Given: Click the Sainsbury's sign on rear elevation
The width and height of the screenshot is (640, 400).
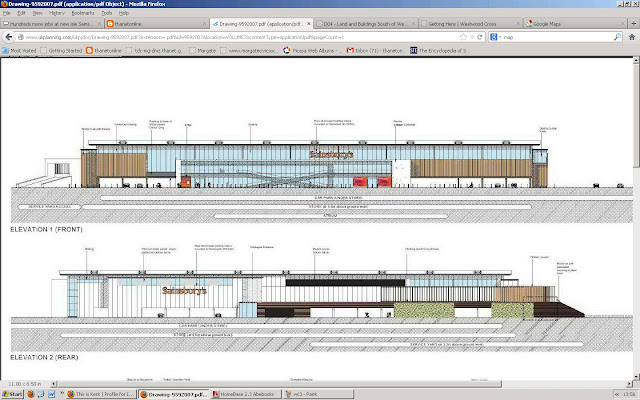Looking at the screenshot, I should pyautogui.click(x=184, y=291).
